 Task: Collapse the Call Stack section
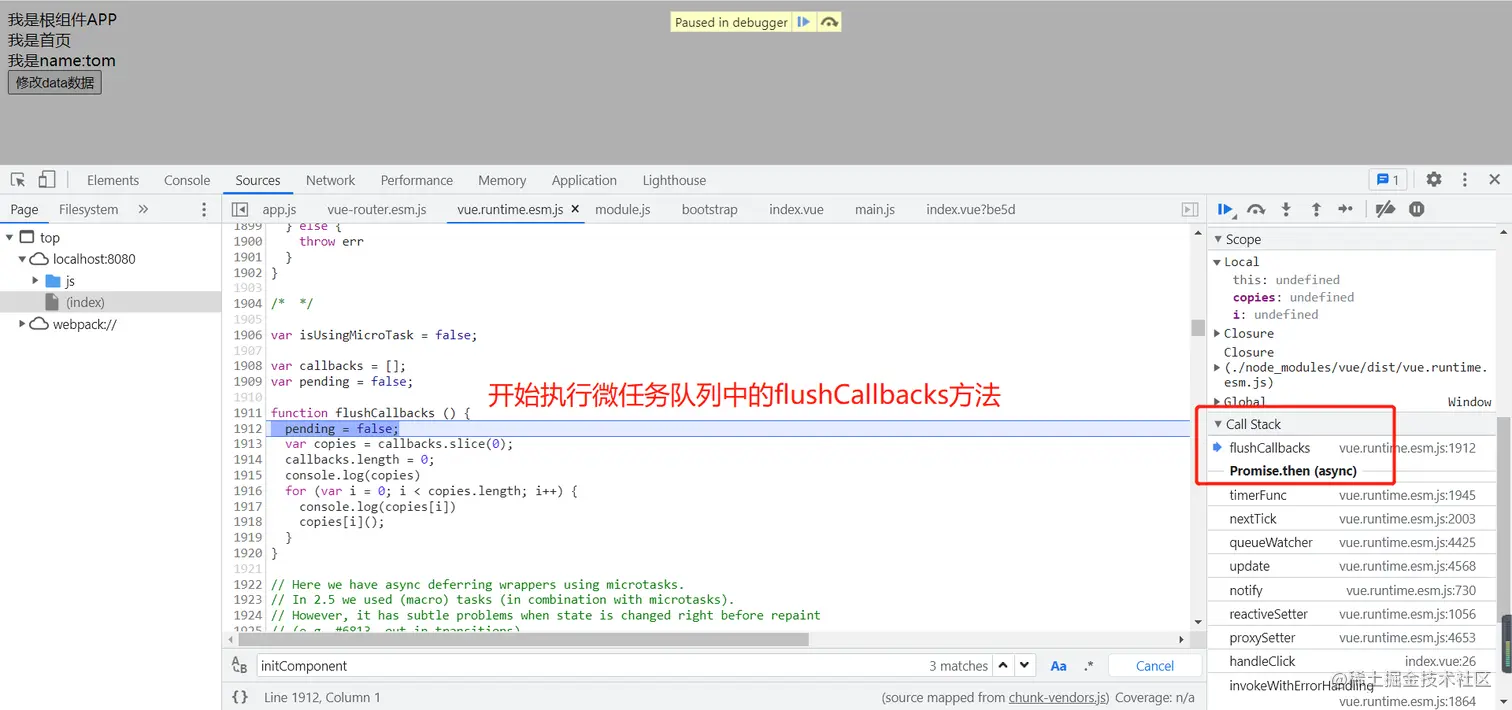(x=1218, y=424)
